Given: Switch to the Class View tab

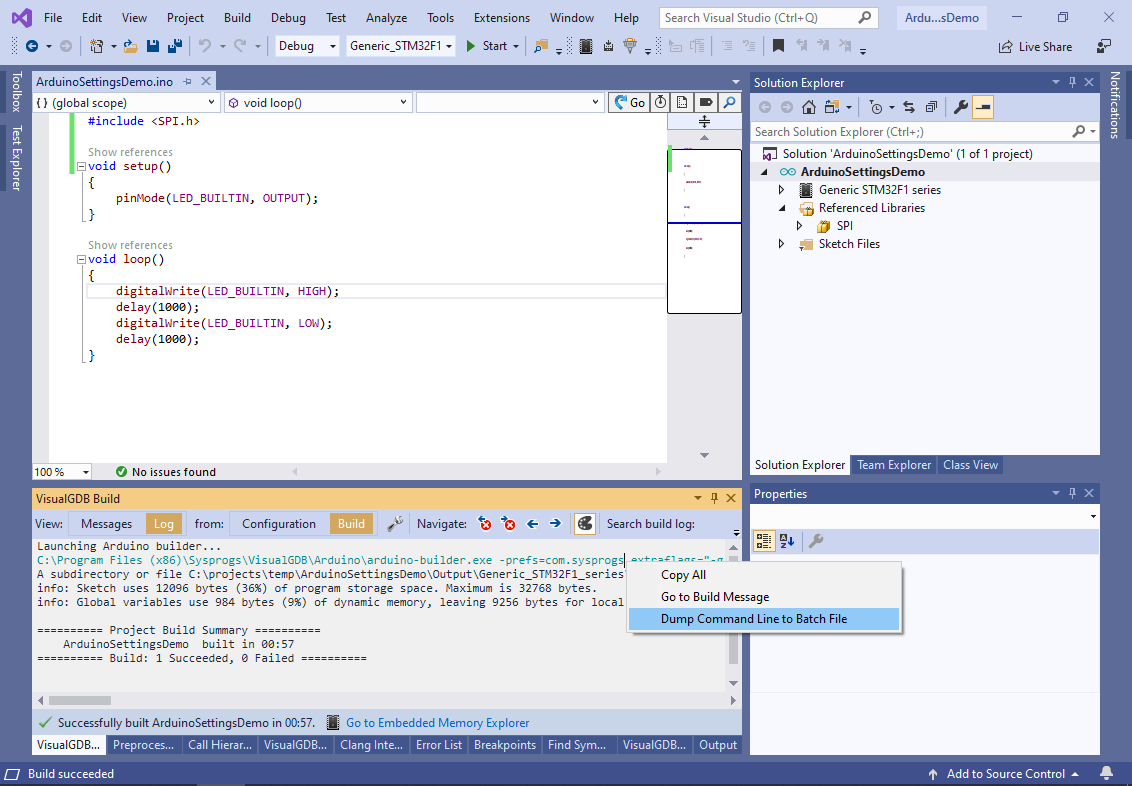Looking at the screenshot, I should [x=970, y=465].
